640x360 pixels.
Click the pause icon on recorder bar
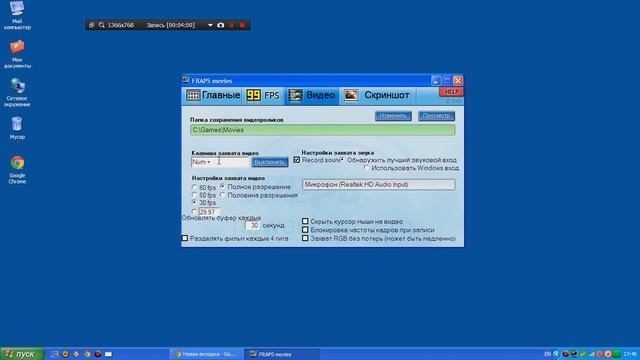[231, 25]
